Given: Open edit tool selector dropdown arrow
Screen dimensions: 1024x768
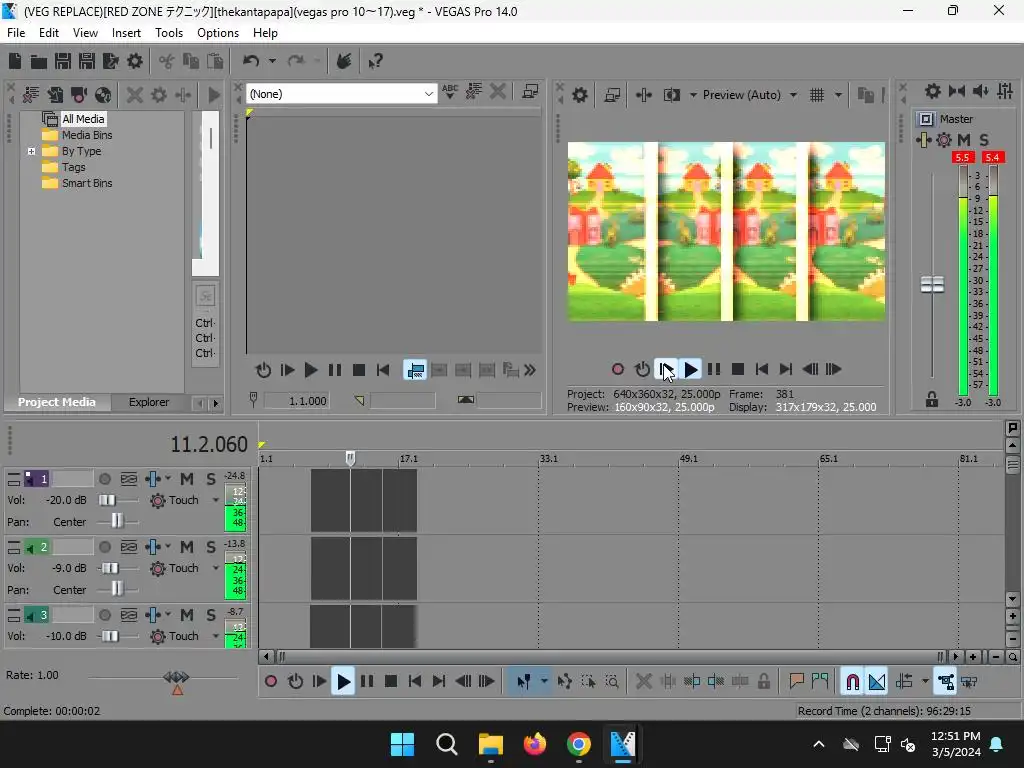Looking at the screenshot, I should [544, 682].
